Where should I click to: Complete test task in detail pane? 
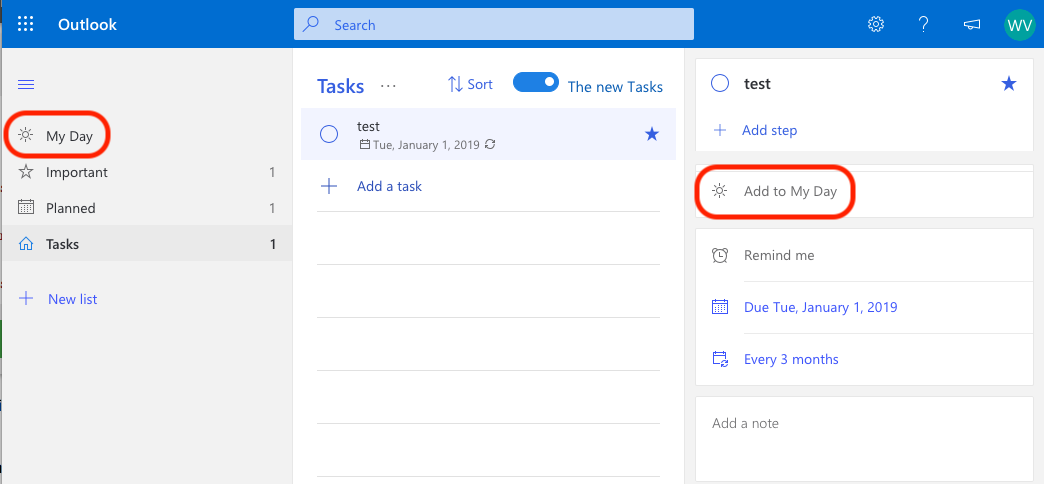720,83
